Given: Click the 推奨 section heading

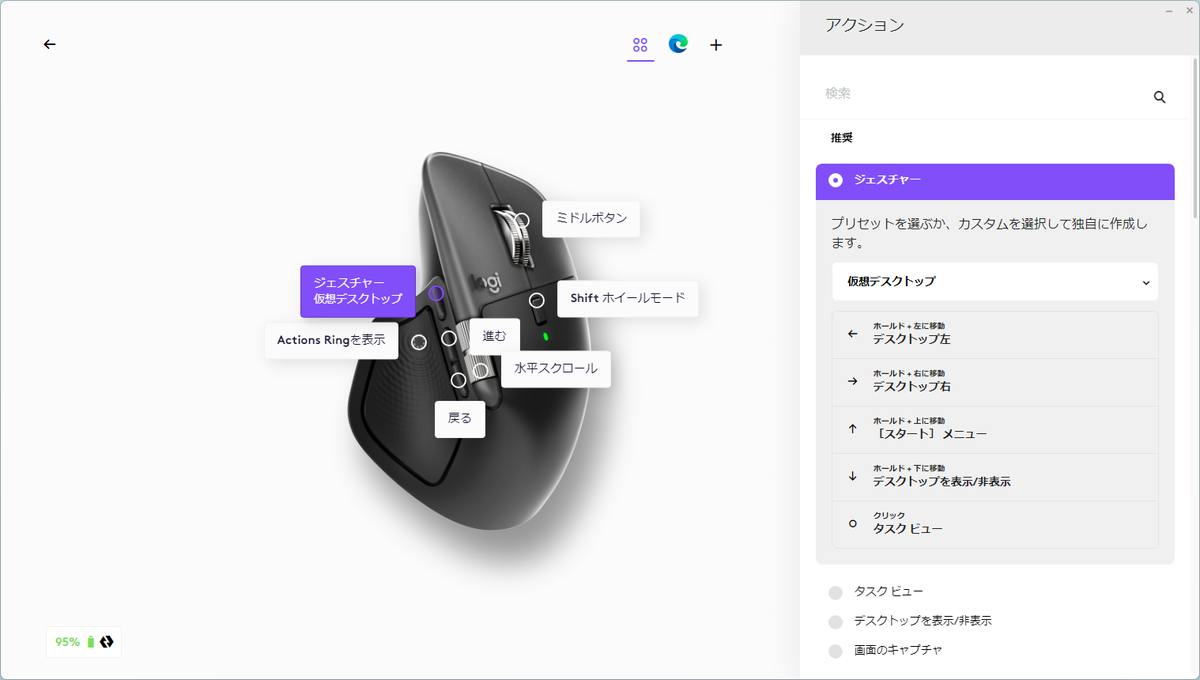Looking at the screenshot, I should click(x=841, y=138).
